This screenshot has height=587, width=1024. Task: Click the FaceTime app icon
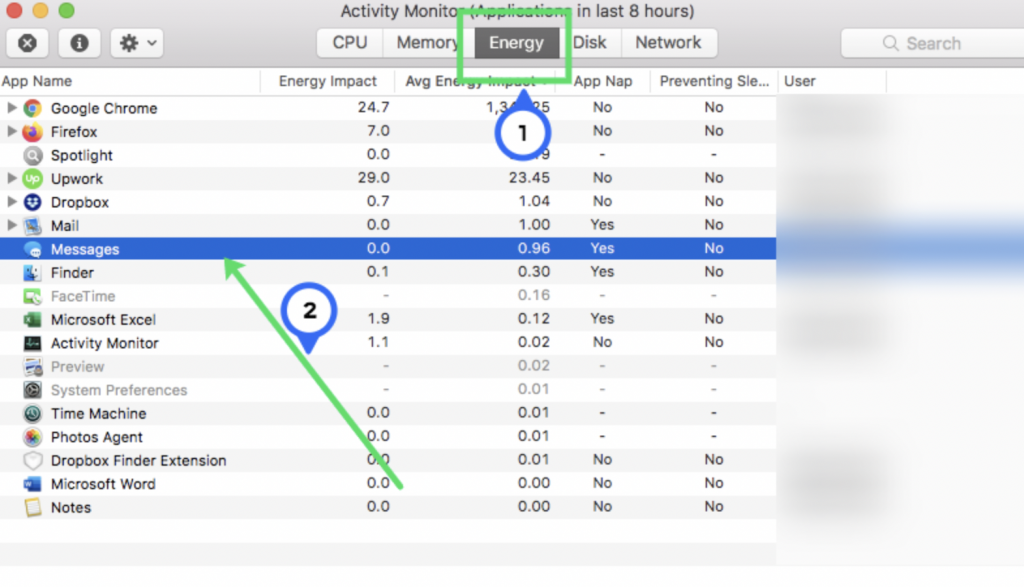point(32,296)
